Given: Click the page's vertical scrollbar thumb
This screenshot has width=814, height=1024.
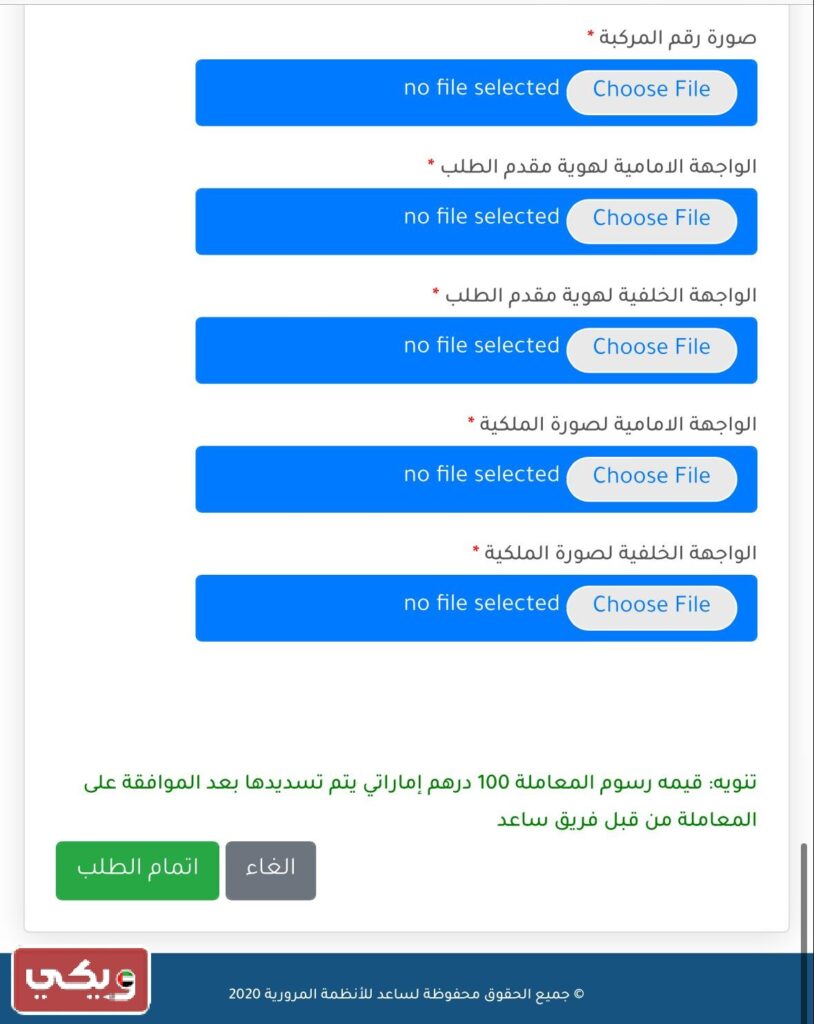Looking at the screenshot, I should 802,900.
